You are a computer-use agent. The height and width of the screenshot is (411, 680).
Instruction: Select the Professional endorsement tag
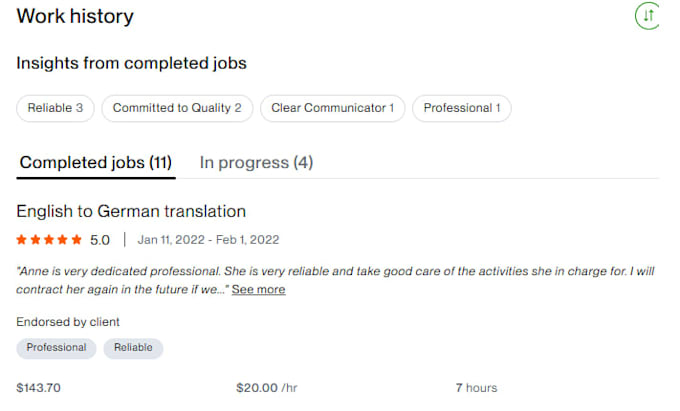pyautogui.click(x=56, y=348)
